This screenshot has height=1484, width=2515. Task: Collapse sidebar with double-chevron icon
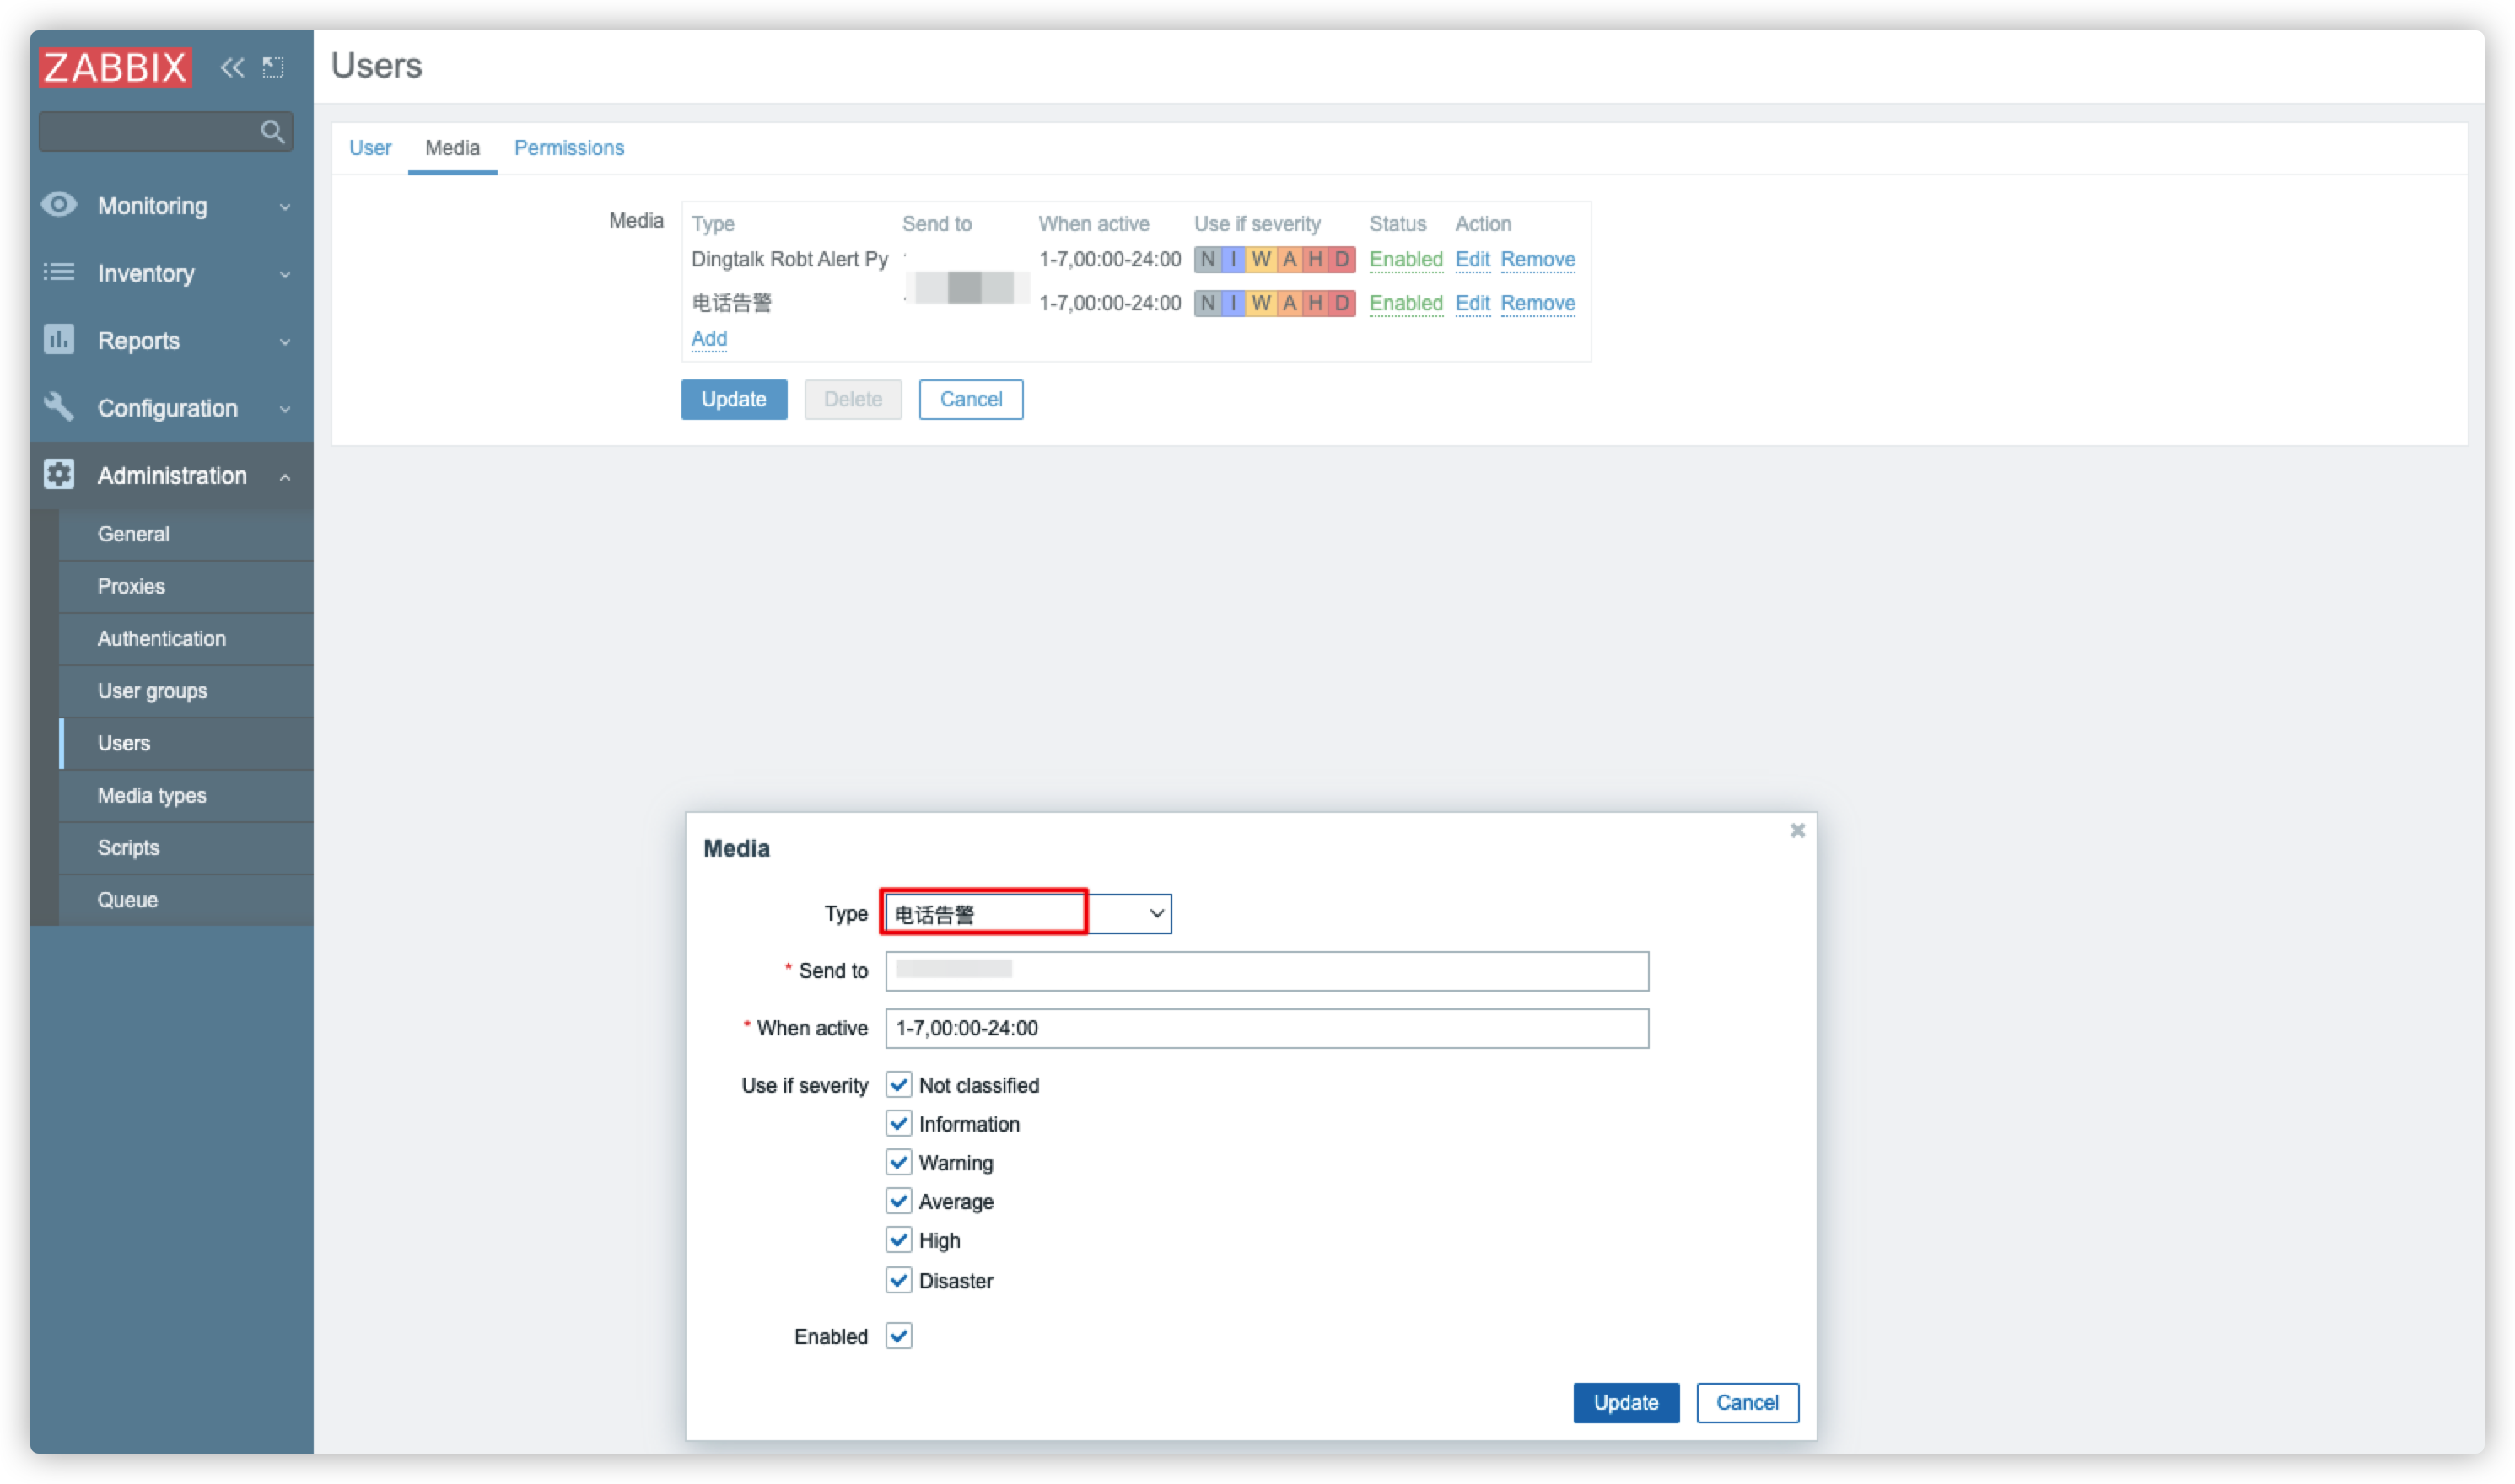click(232, 67)
